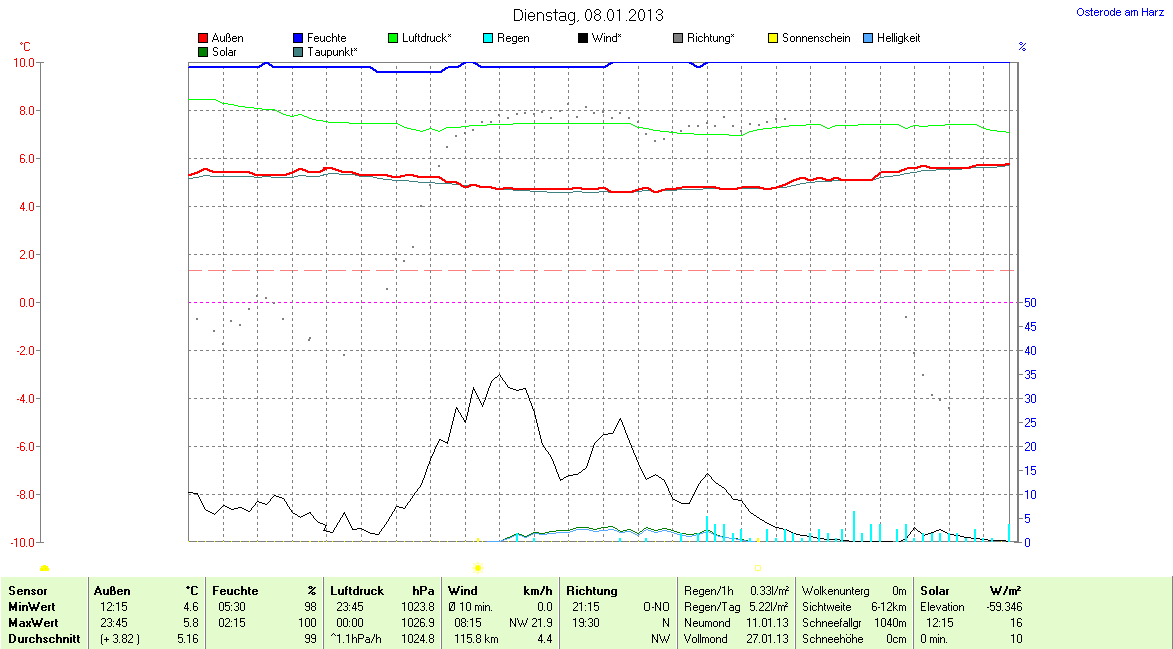
Task: Select the Luftdruck column header
Action: point(357,591)
